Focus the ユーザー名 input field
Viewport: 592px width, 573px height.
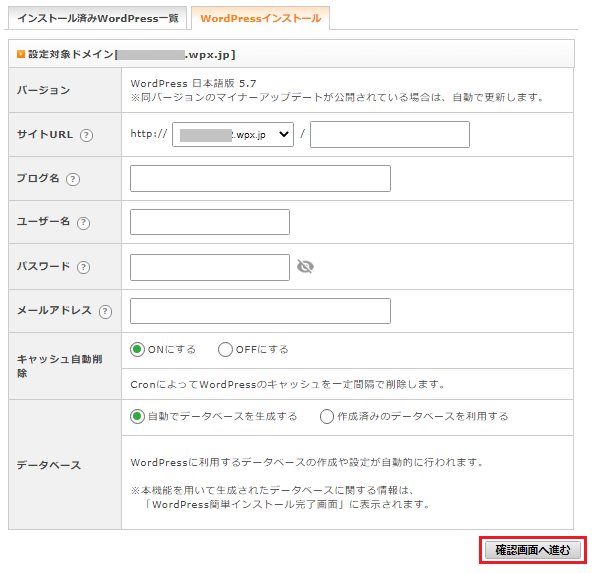click(210, 222)
